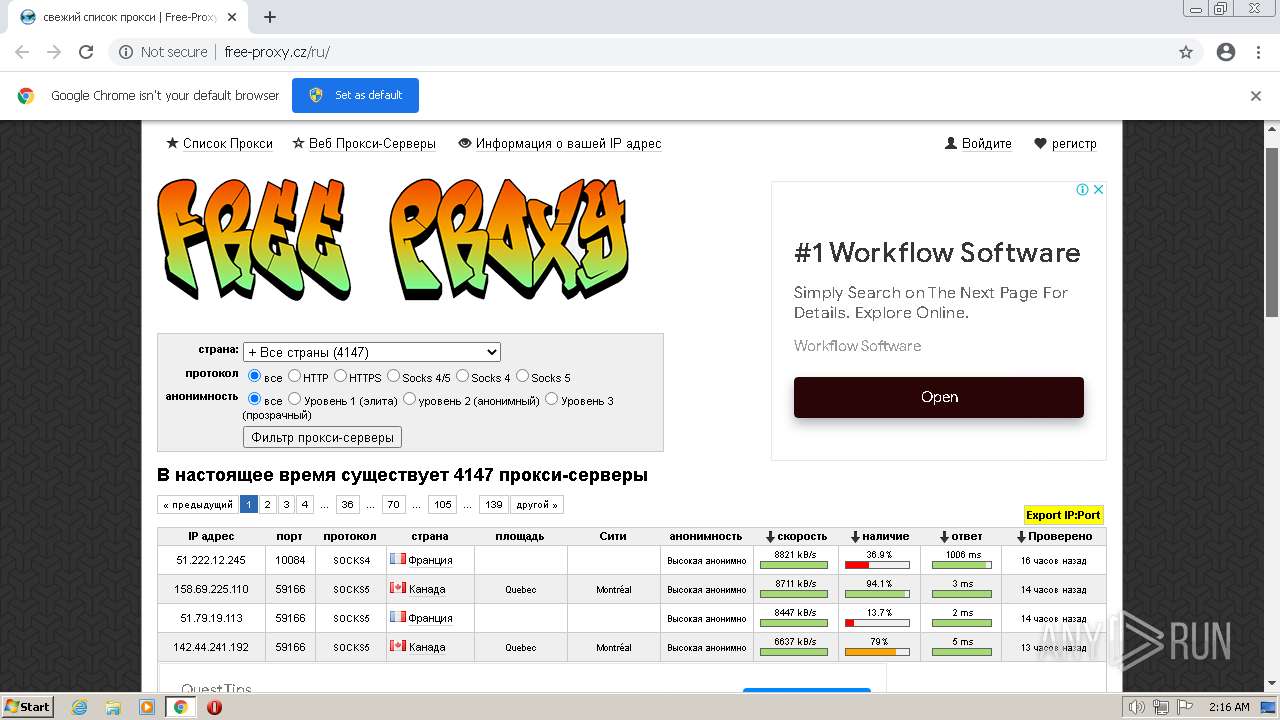Viewport: 1280px width, 720px height.
Task: Open File Explorer folder icon in taskbar
Action: click(x=113, y=707)
